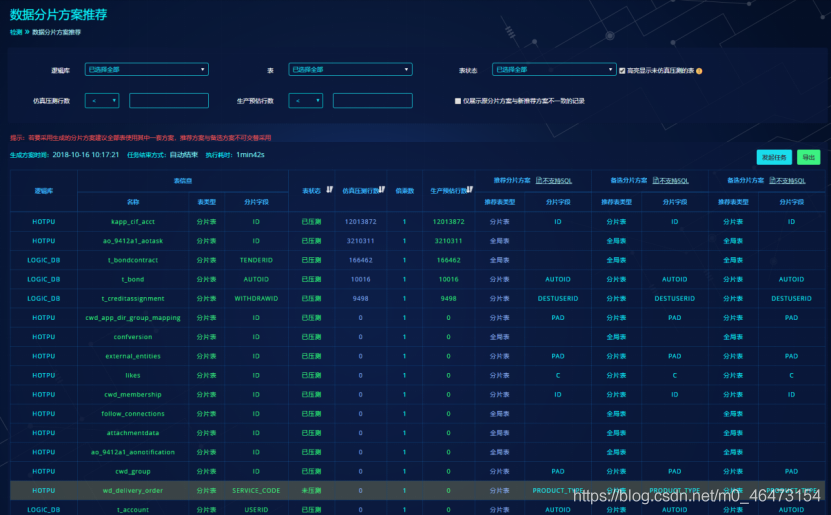The image size is (831, 515).
Task: Click the 名称 column header
Action: [x=133, y=202]
